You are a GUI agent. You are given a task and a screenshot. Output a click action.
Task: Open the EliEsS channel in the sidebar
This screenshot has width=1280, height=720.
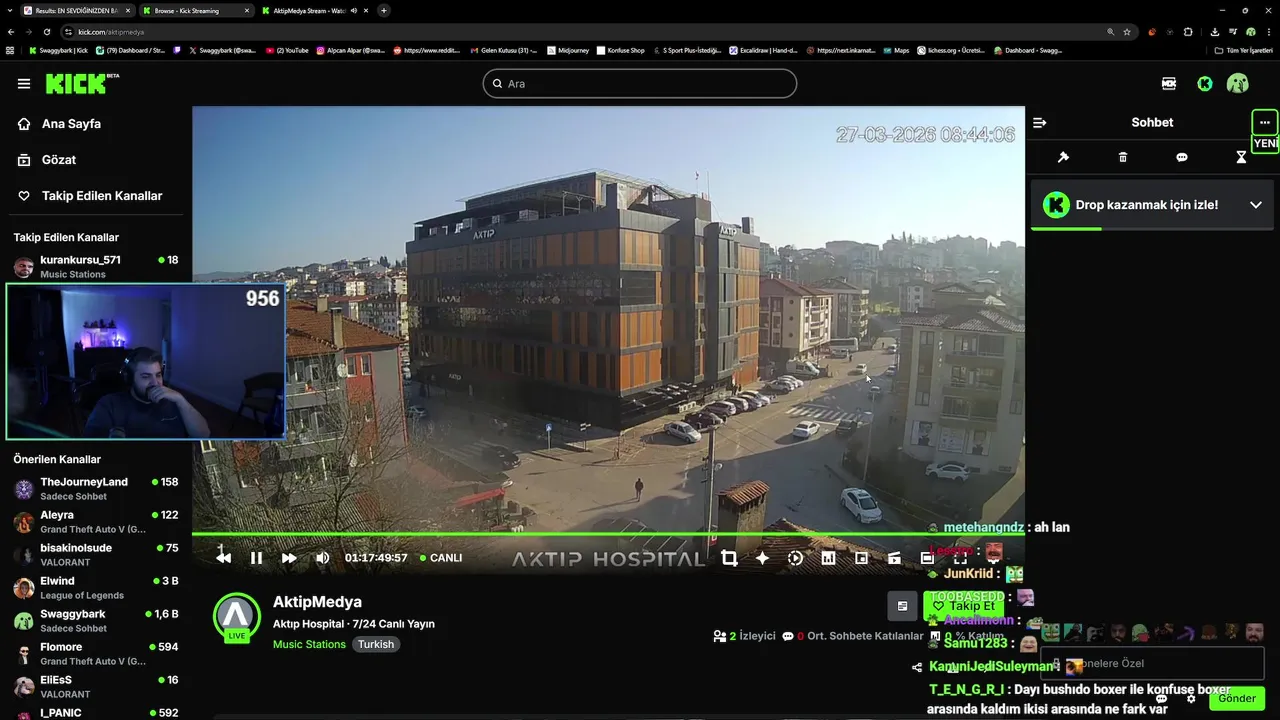pyautogui.click(x=96, y=686)
